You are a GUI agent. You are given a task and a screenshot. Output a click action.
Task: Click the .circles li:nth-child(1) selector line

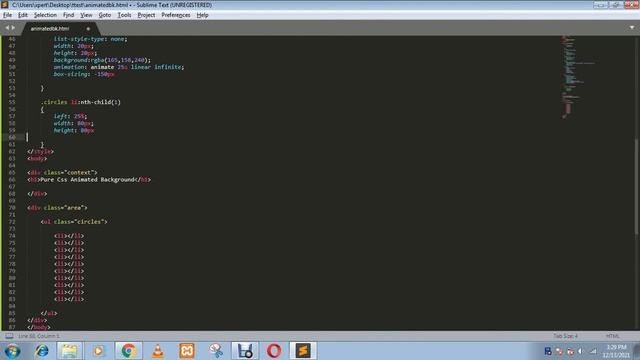[81, 102]
